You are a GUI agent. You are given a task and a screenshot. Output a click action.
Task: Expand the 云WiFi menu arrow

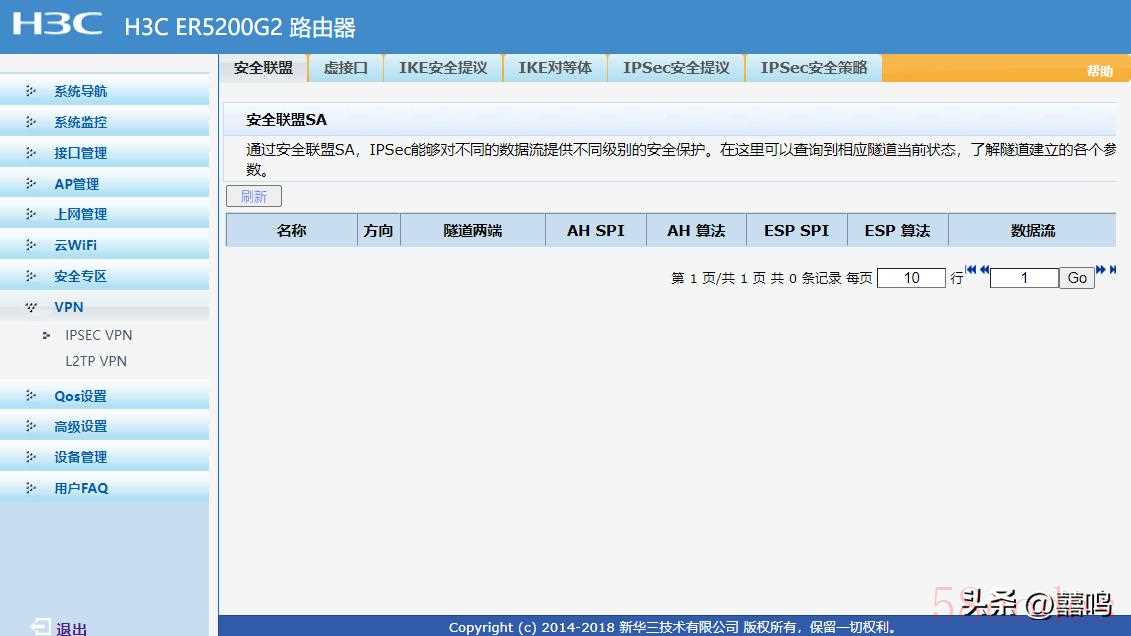click(30, 245)
